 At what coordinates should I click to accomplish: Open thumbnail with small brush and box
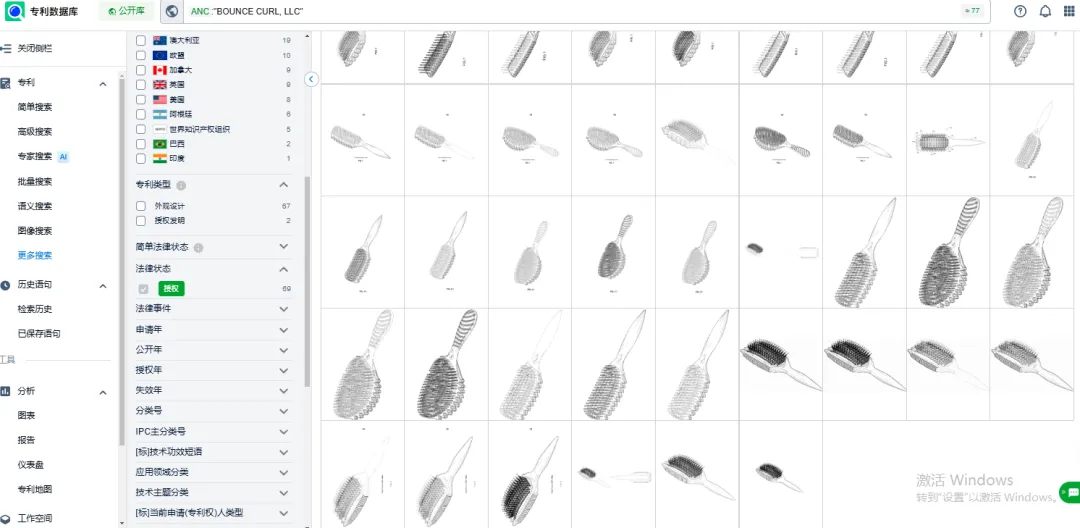[780, 252]
